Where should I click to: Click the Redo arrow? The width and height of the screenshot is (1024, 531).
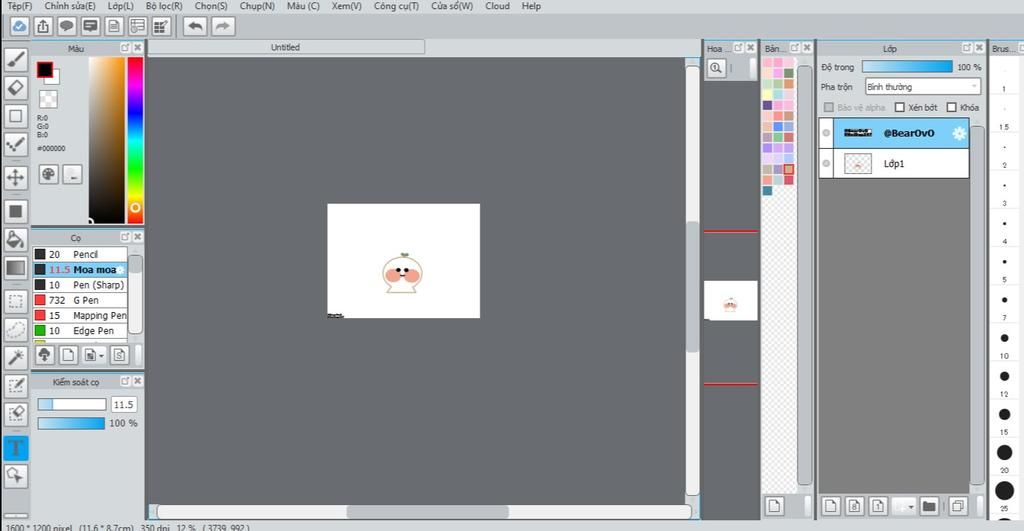(x=223, y=26)
